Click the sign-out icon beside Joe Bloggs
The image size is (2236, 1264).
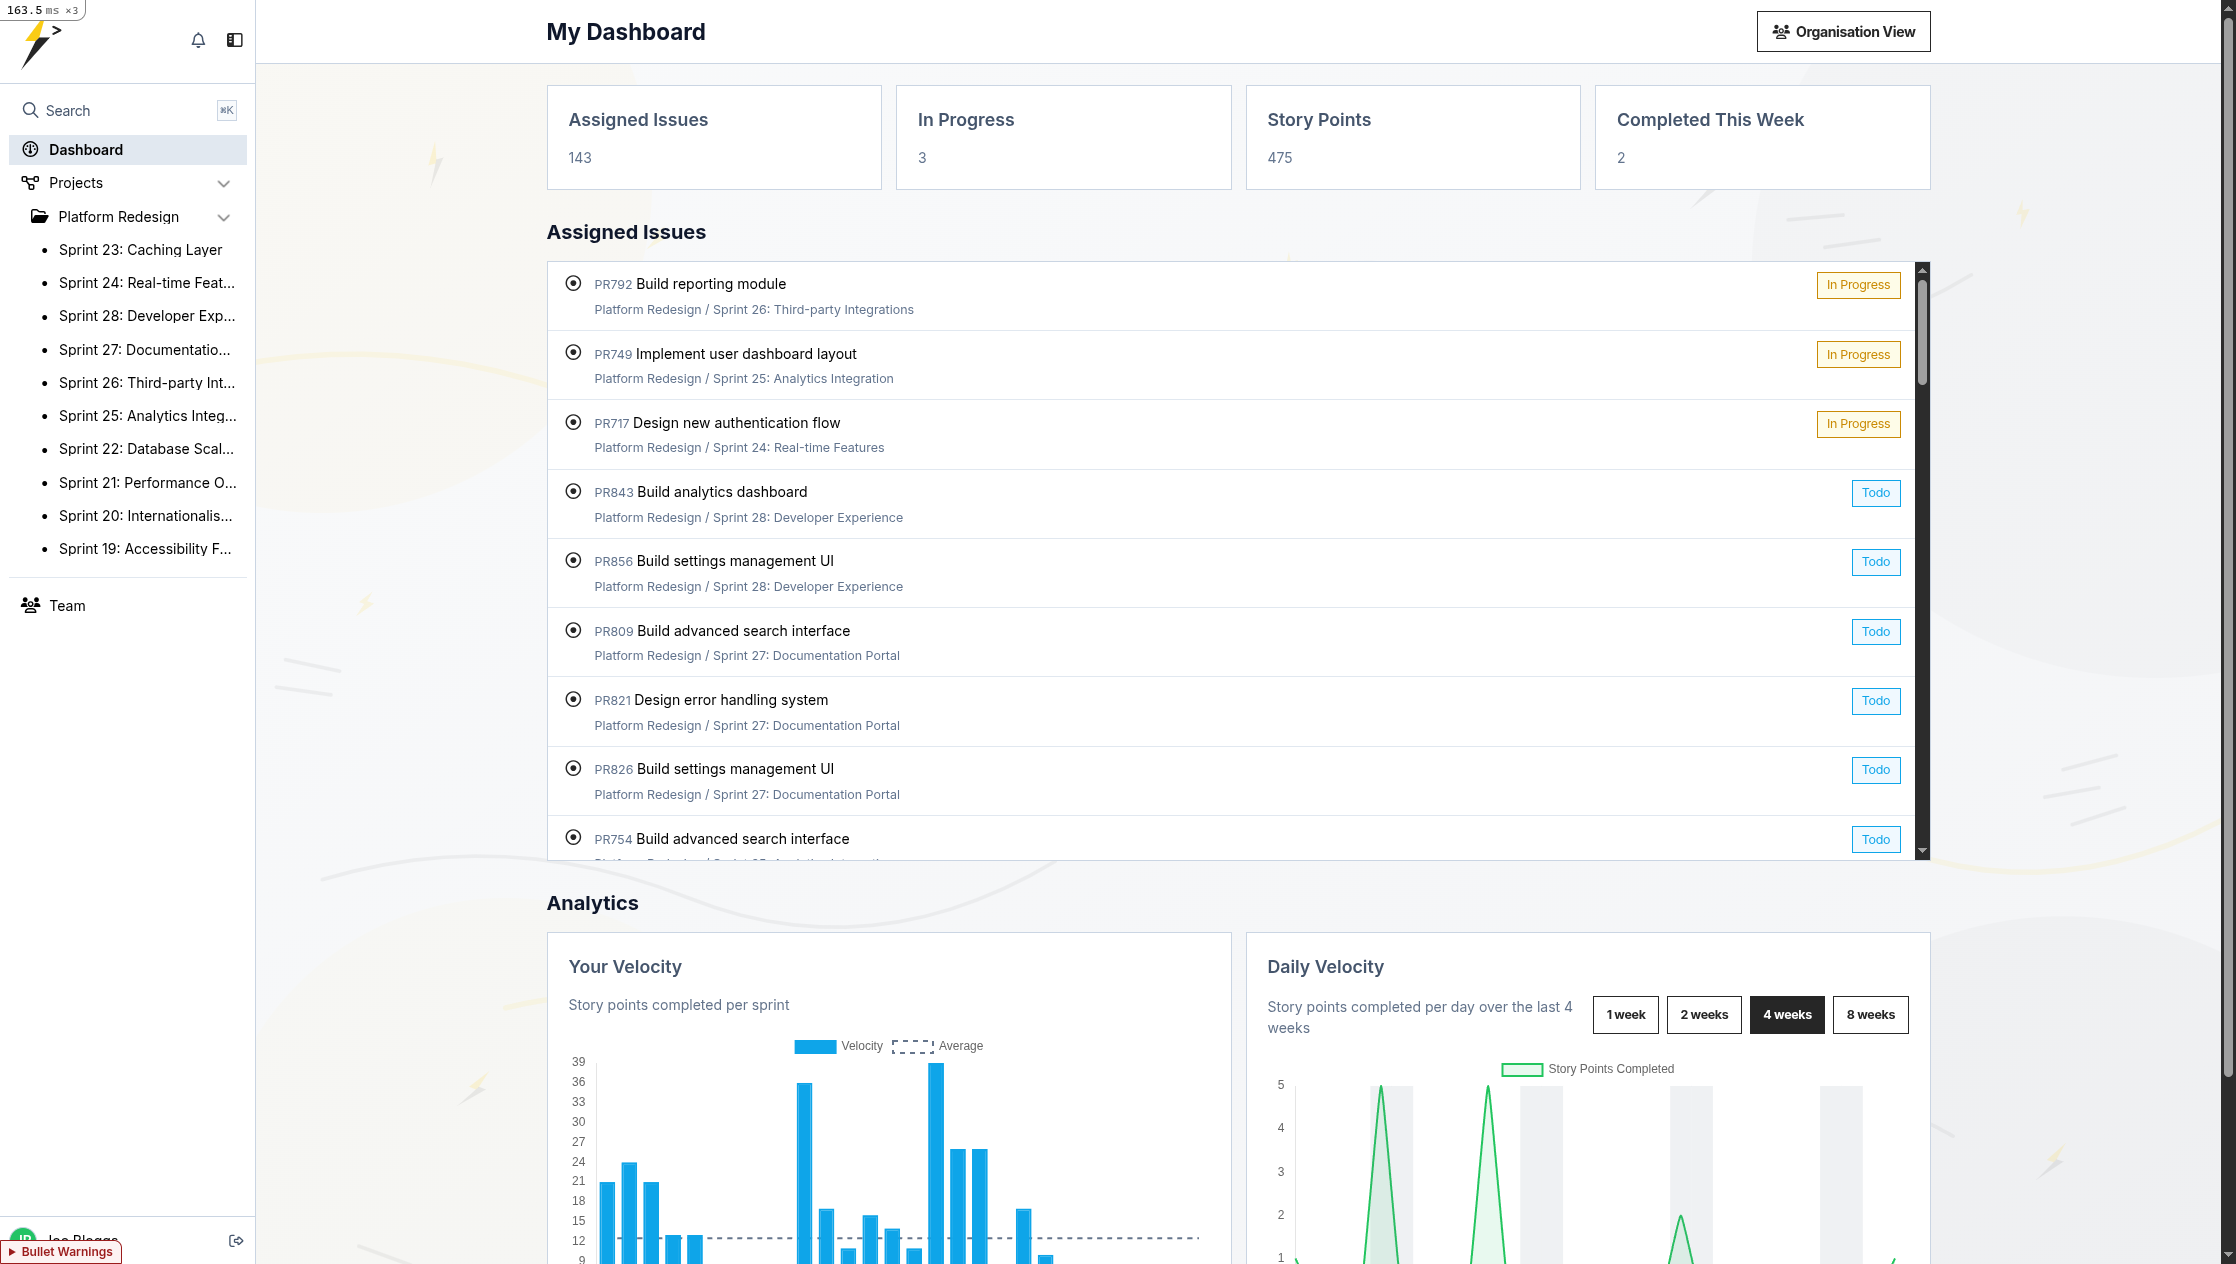[236, 1240]
